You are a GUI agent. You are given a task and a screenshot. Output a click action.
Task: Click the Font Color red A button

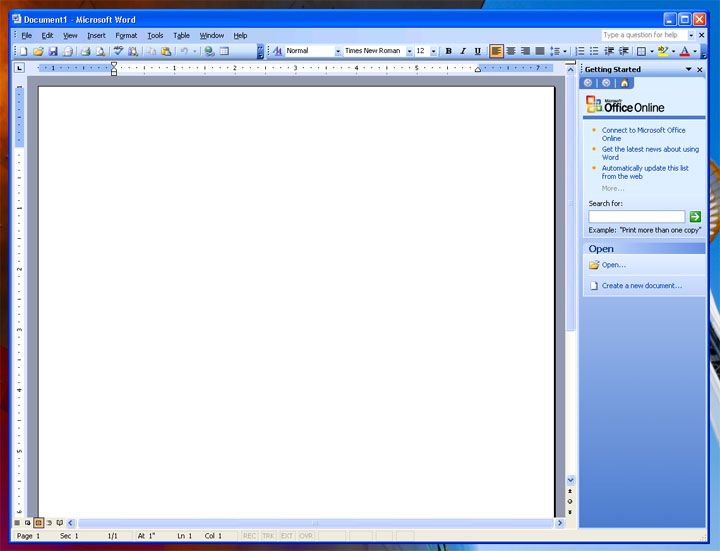tap(685, 51)
